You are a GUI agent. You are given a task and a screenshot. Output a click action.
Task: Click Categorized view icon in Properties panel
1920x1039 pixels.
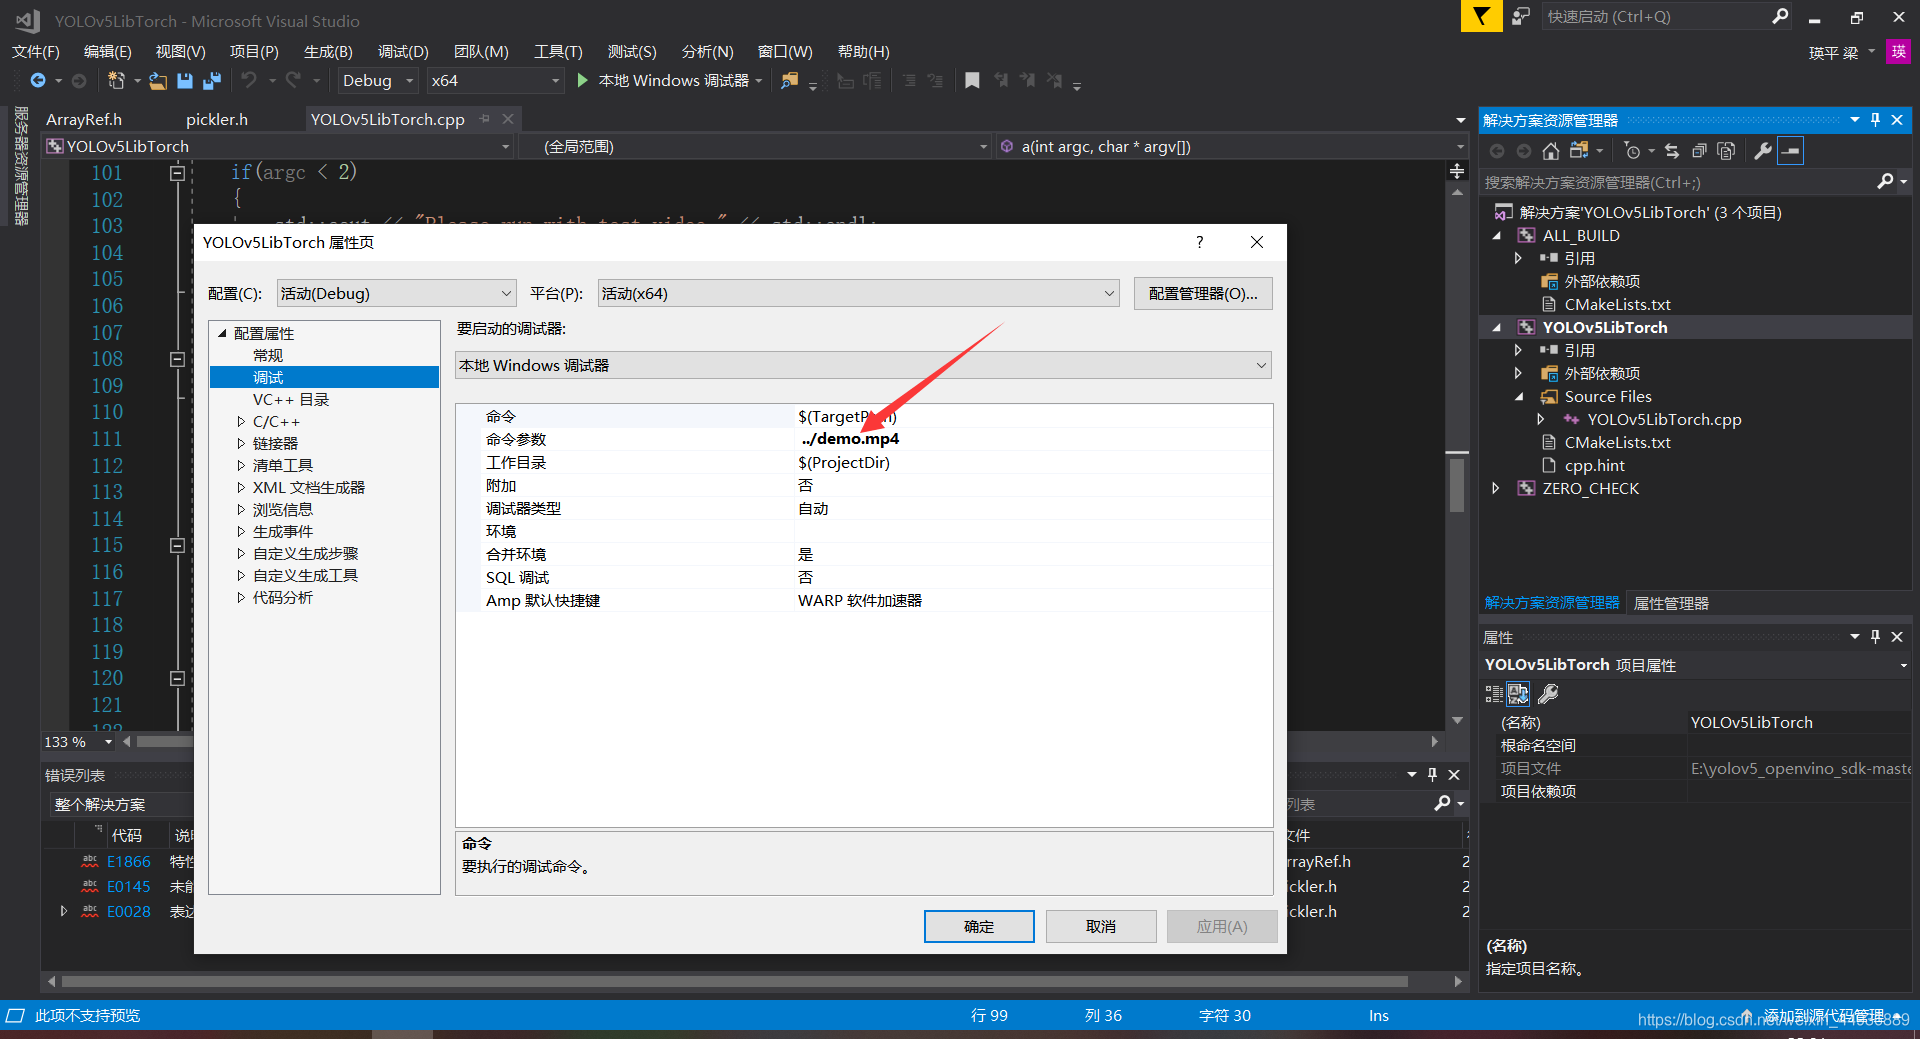click(x=1494, y=693)
